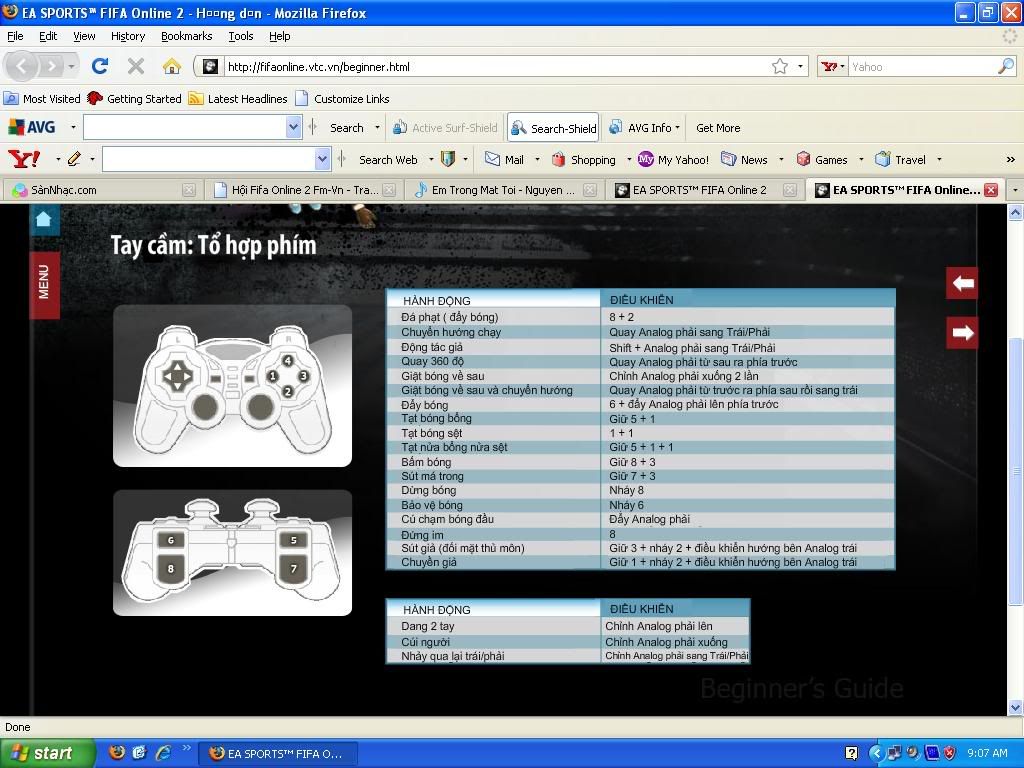Screen dimensions: 1024x768
Task: Open the Edit menu
Action: [48, 36]
